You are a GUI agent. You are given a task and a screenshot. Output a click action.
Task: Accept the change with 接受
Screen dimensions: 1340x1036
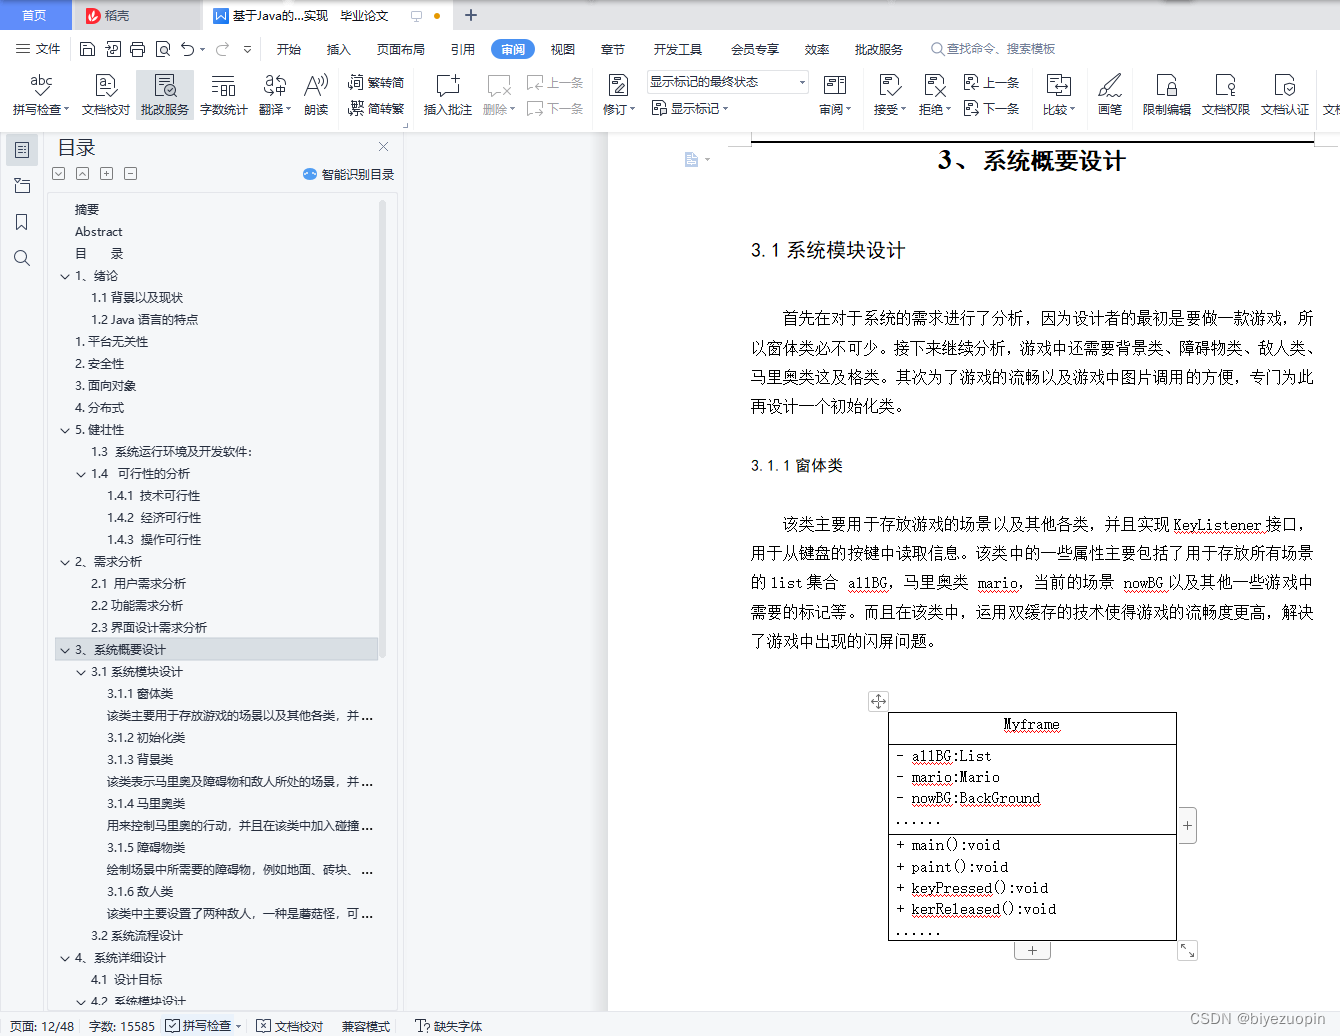point(889,94)
